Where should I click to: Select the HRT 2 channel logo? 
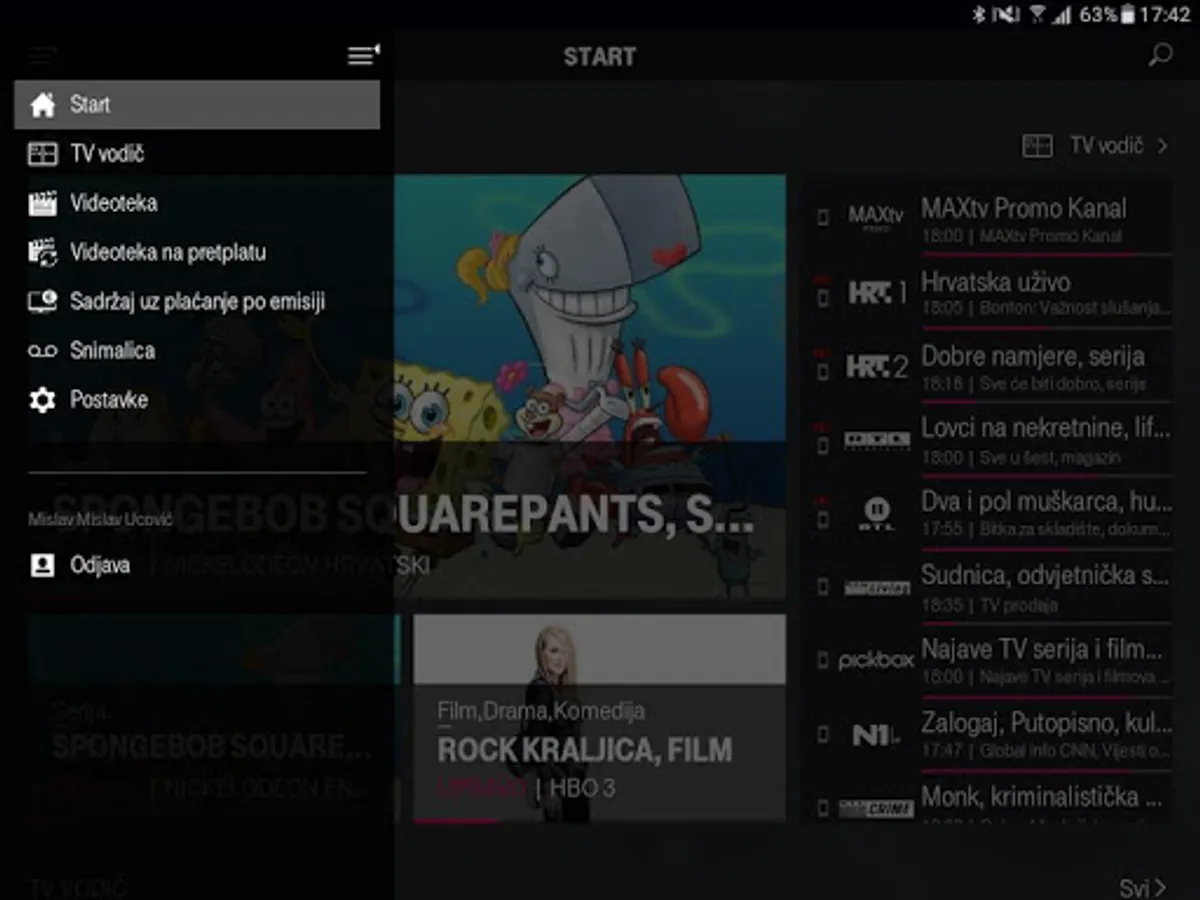(877, 367)
